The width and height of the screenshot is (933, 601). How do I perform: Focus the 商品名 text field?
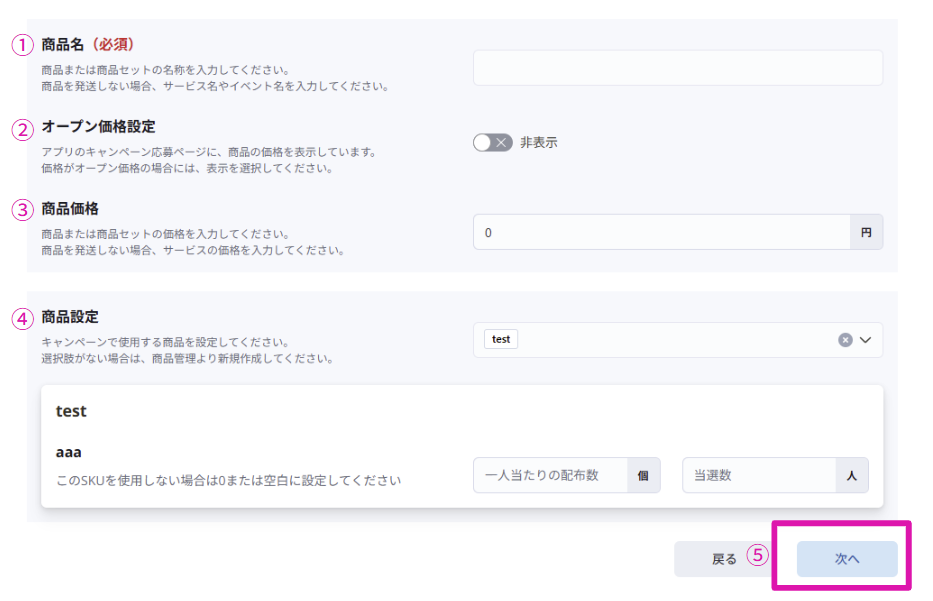(677, 68)
